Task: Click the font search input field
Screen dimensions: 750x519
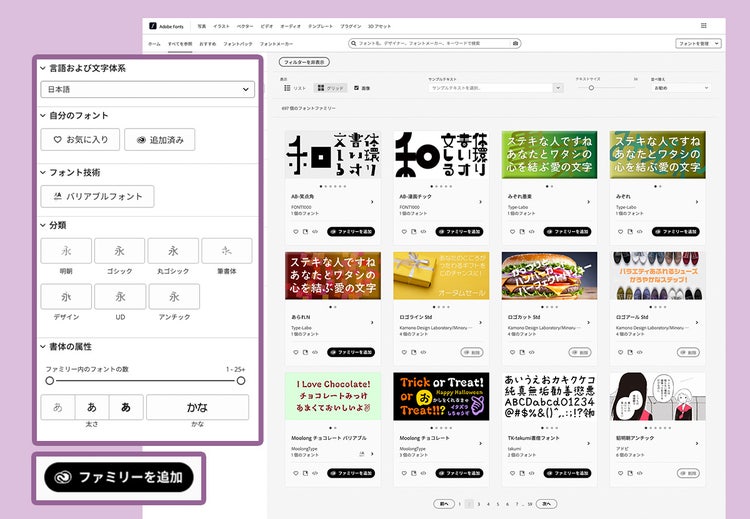Action: coord(434,44)
